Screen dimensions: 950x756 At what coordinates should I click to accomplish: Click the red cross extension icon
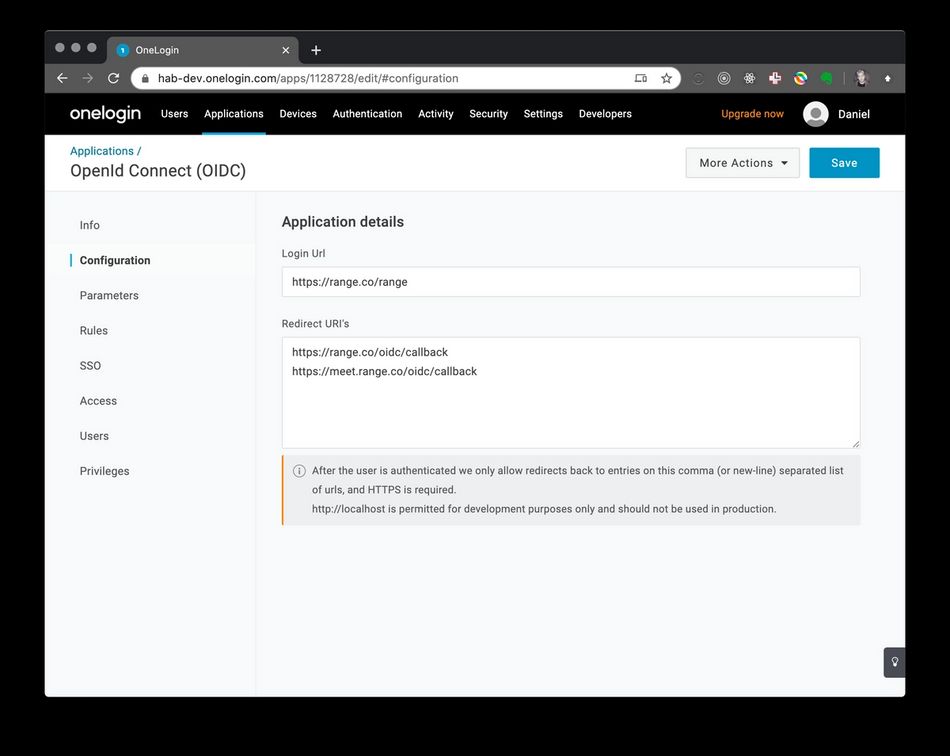coord(775,78)
